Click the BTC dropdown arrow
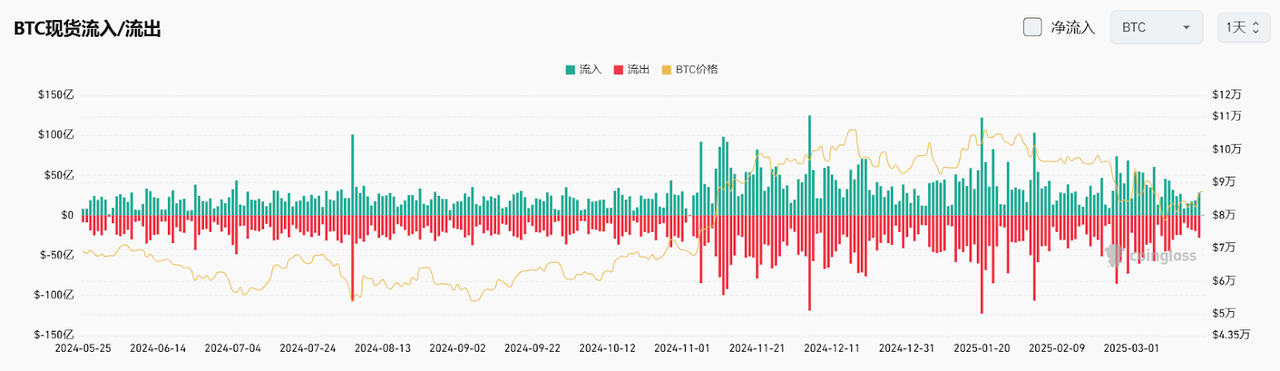This screenshot has width=1280, height=371. pyautogui.click(x=1186, y=27)
